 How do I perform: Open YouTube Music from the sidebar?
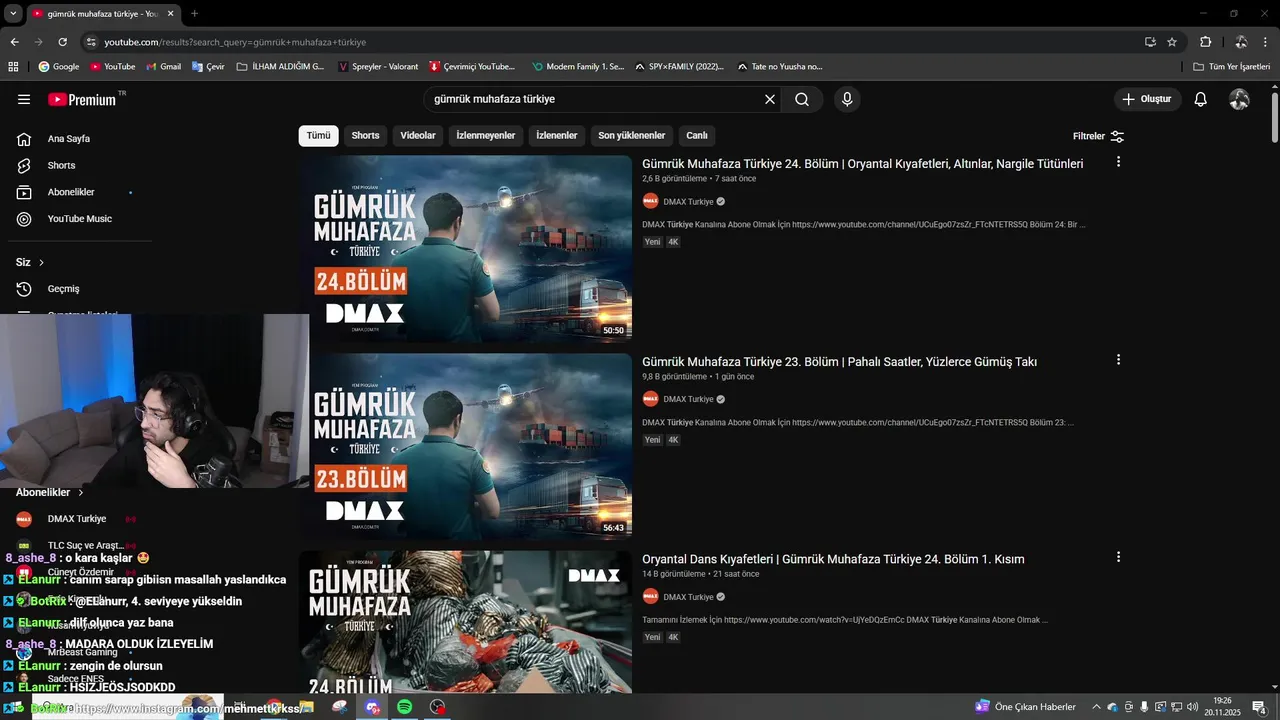[79, 219]
